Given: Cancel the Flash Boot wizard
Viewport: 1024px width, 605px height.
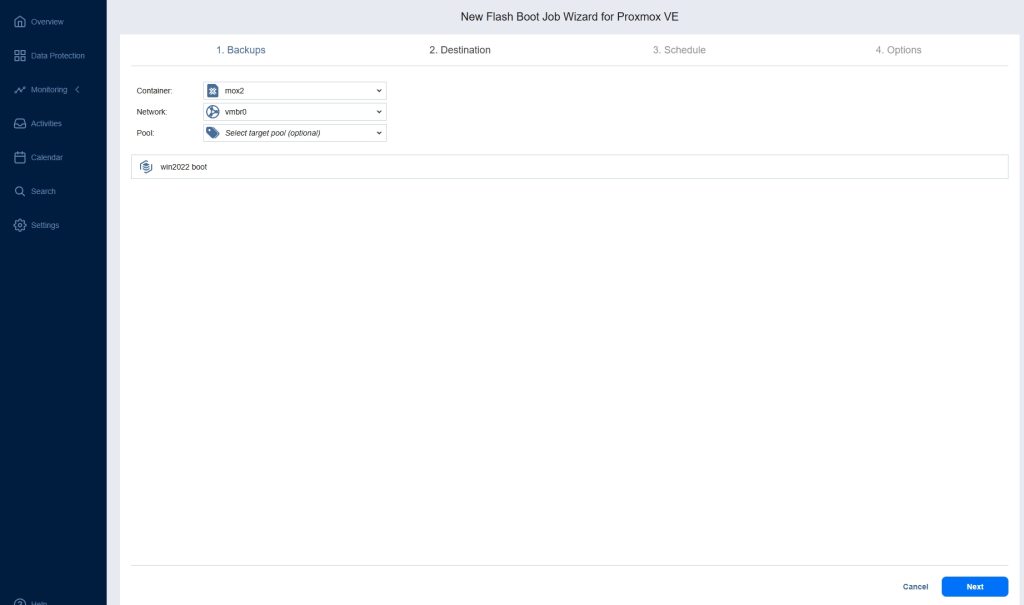Looking at the screenshot, I should [915, 587].
